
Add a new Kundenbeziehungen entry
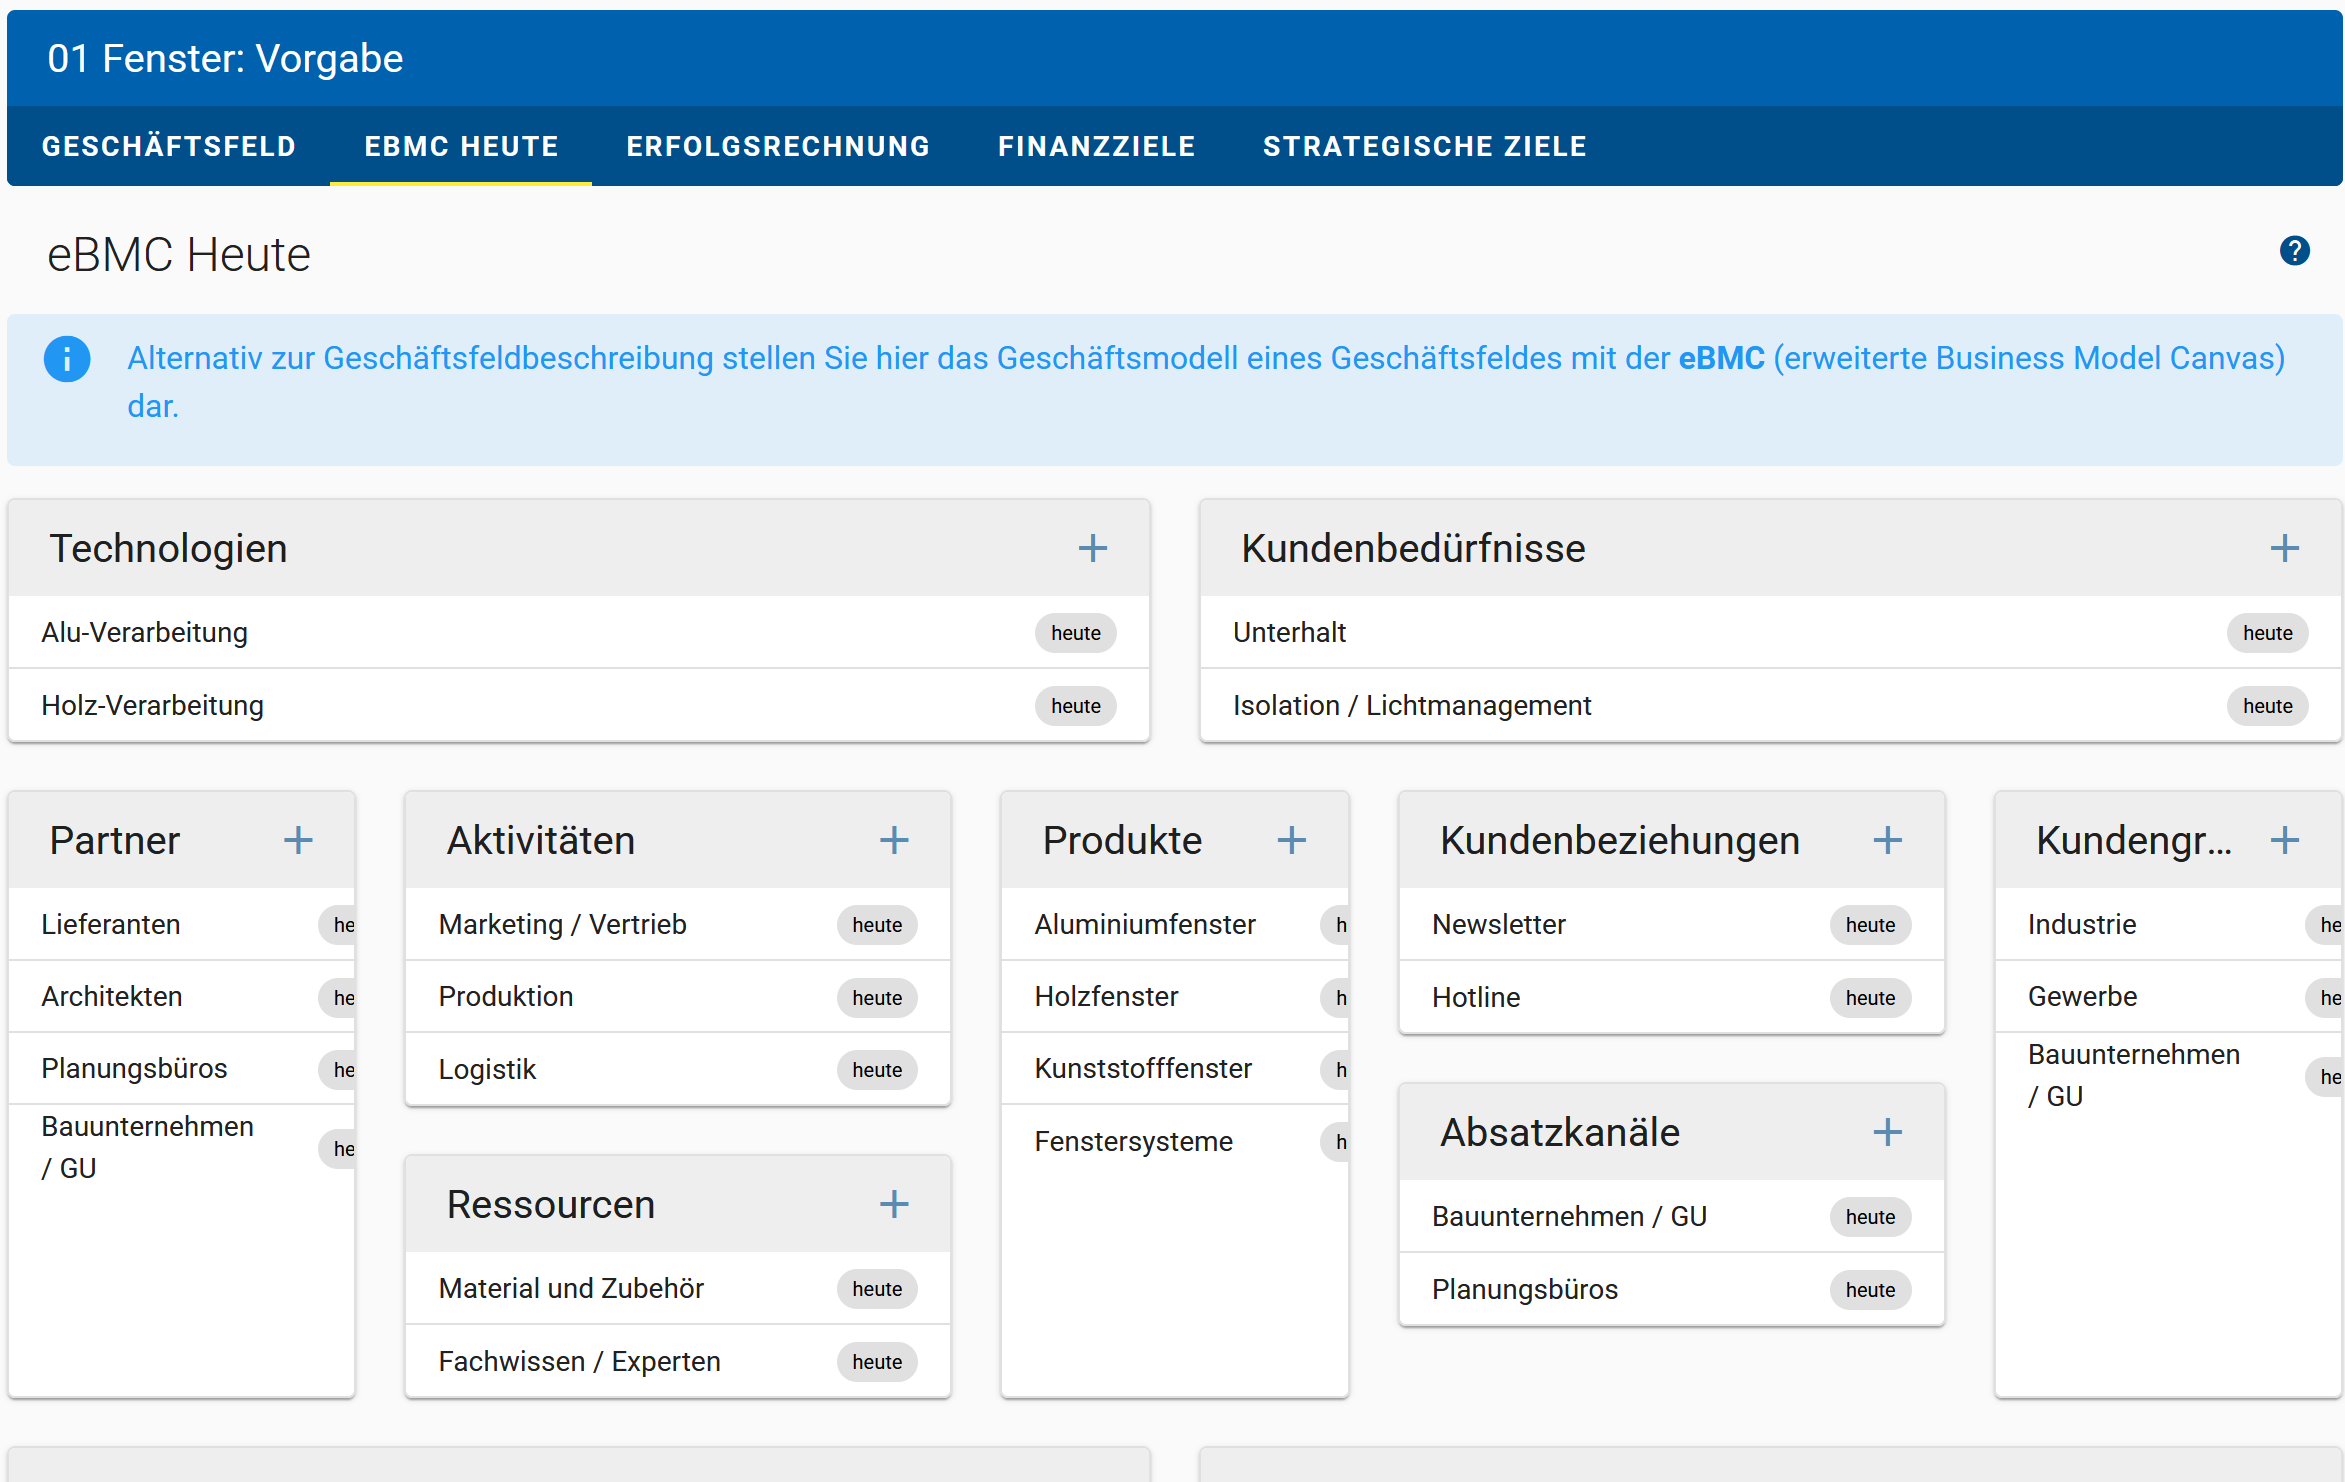1888,840
